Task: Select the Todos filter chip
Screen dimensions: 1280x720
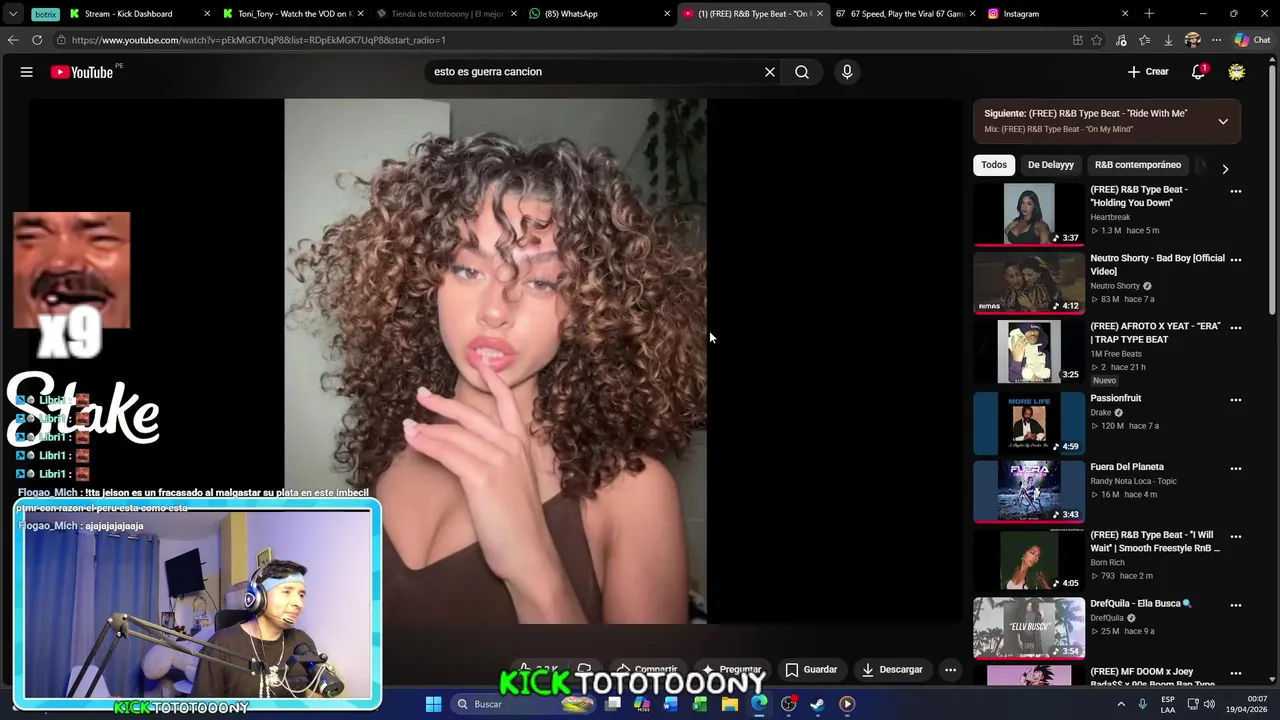Action: click(994, 165)
